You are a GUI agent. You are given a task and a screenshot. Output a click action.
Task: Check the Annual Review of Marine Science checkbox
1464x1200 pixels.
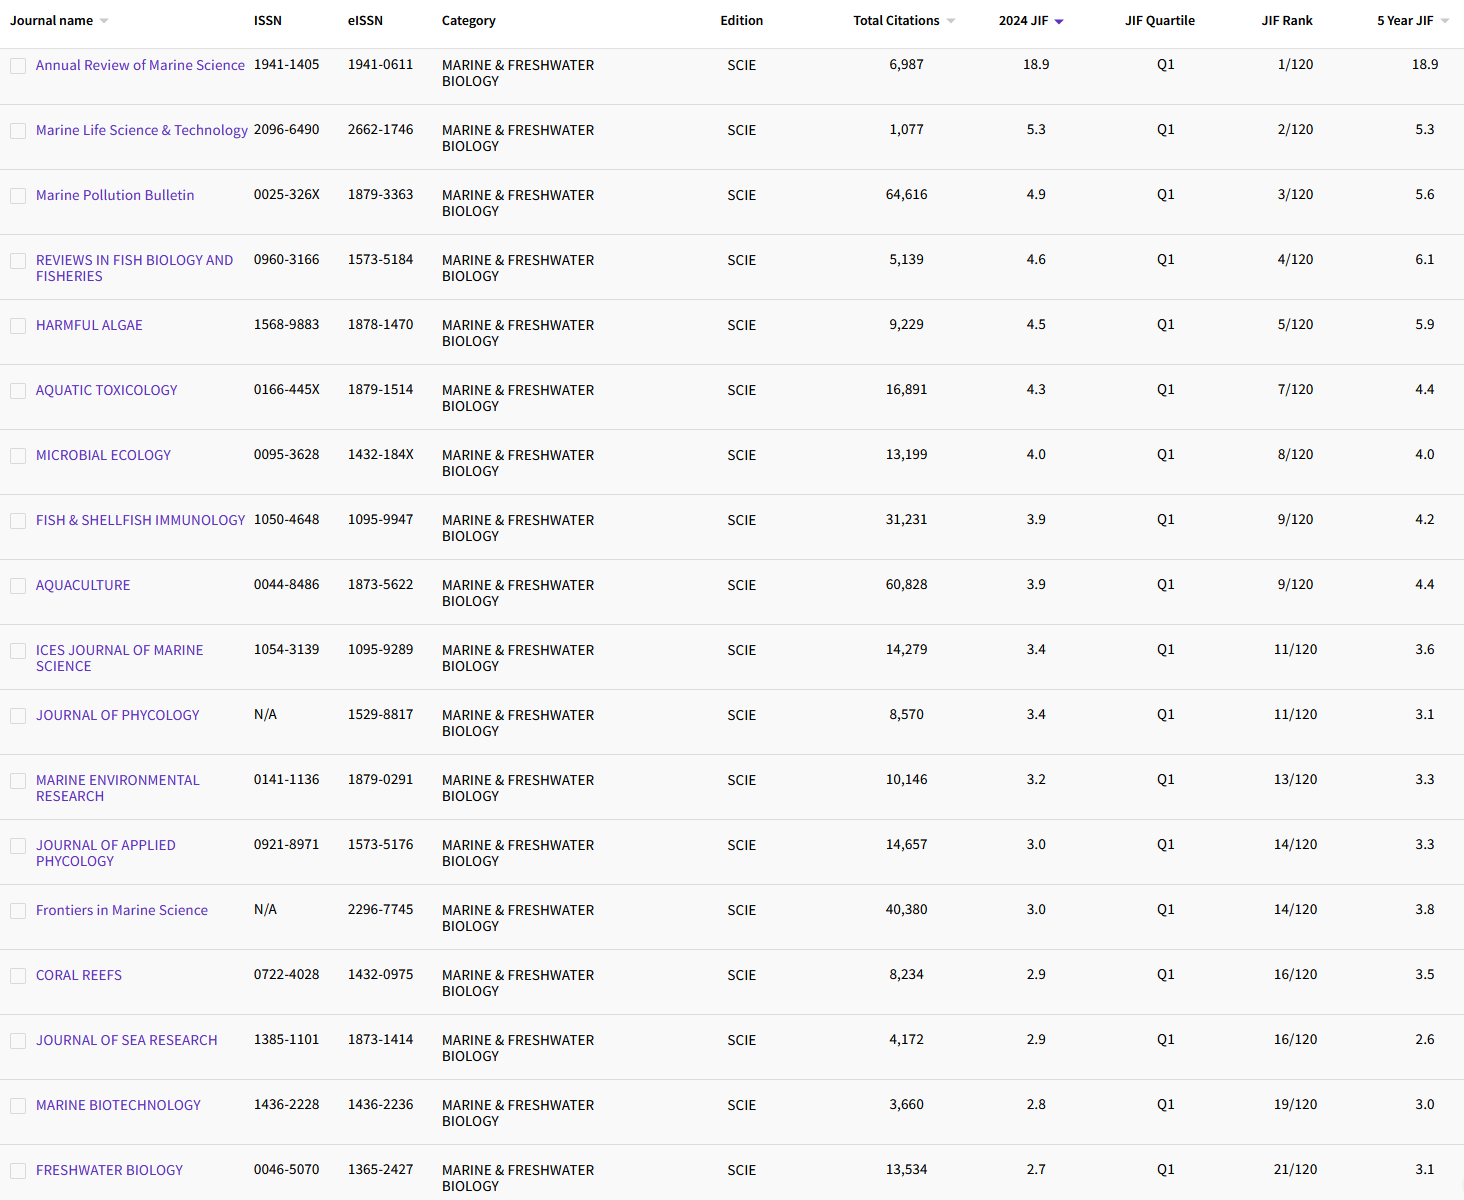(18, 66)
